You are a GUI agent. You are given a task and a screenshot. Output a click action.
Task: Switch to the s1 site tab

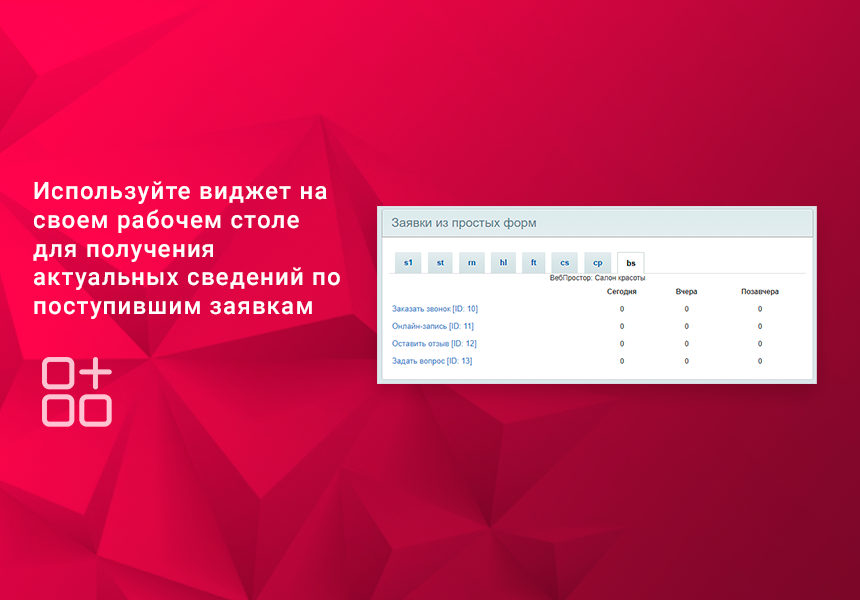pos(408,263)
